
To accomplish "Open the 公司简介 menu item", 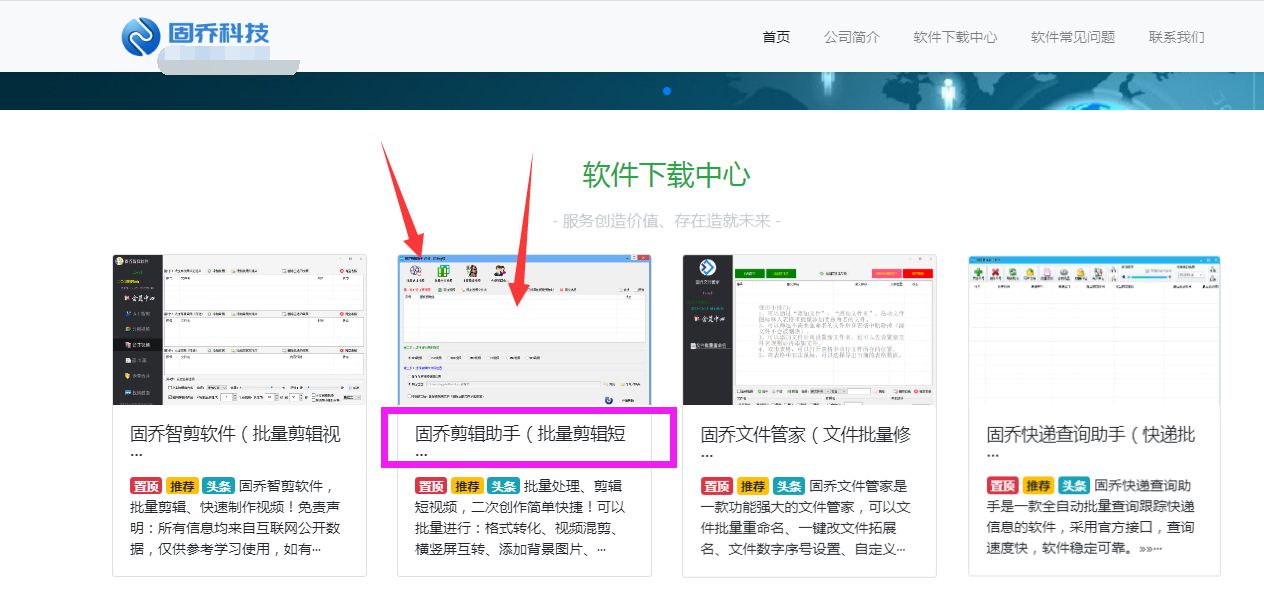I will click(852, 37).
